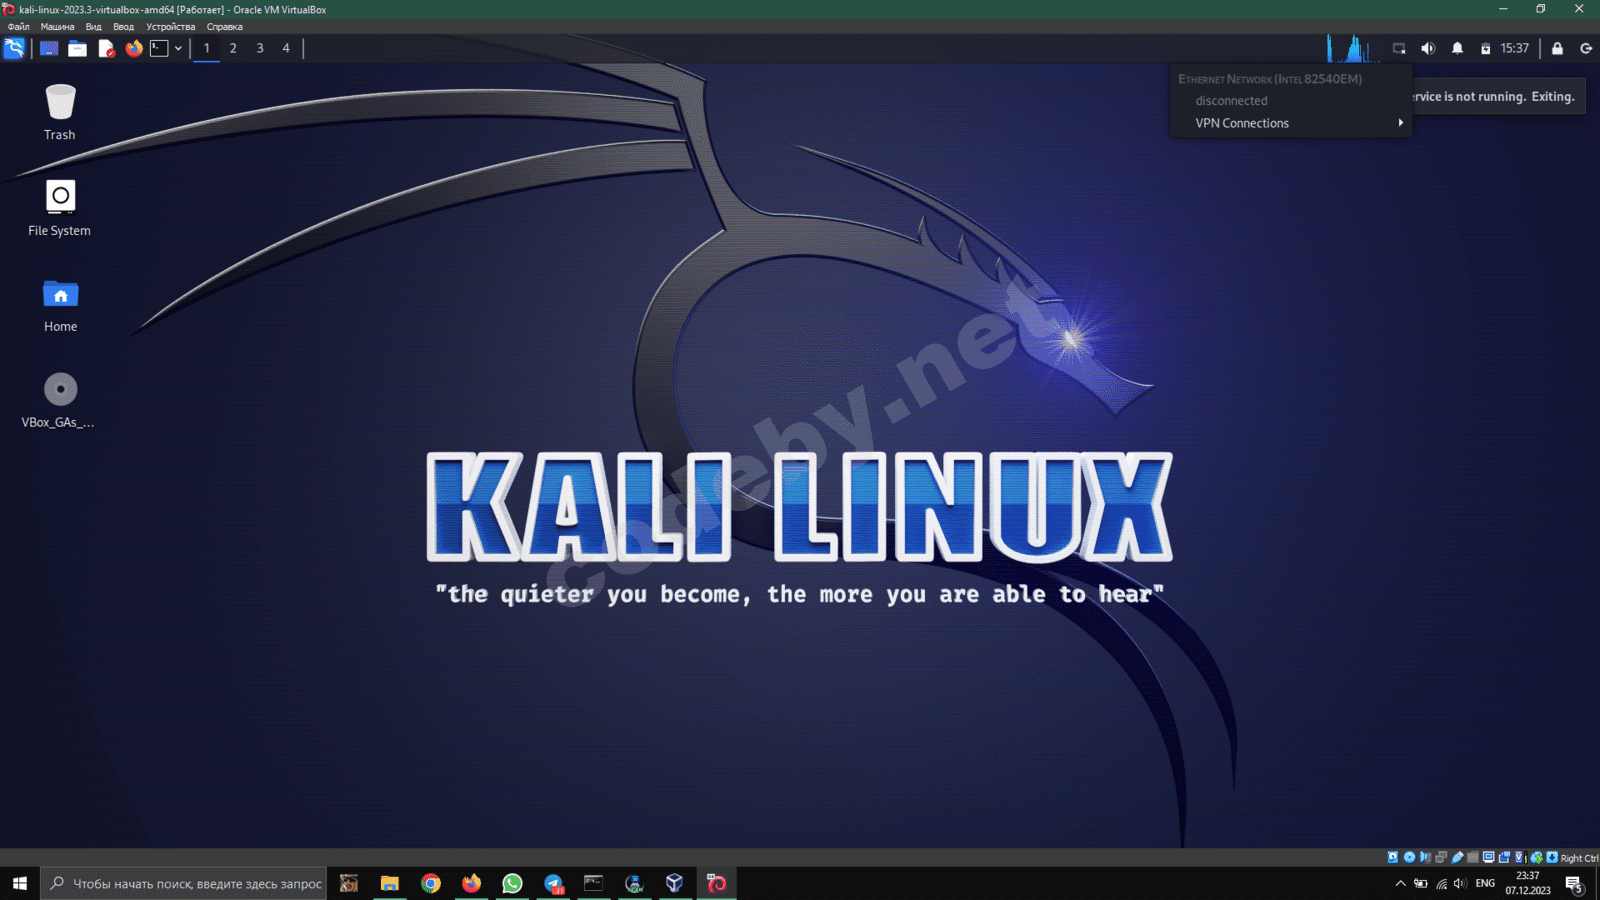Launch Firefox from the Kali panel
This screenshot has width=1600, height=900.
pos(134,48)
